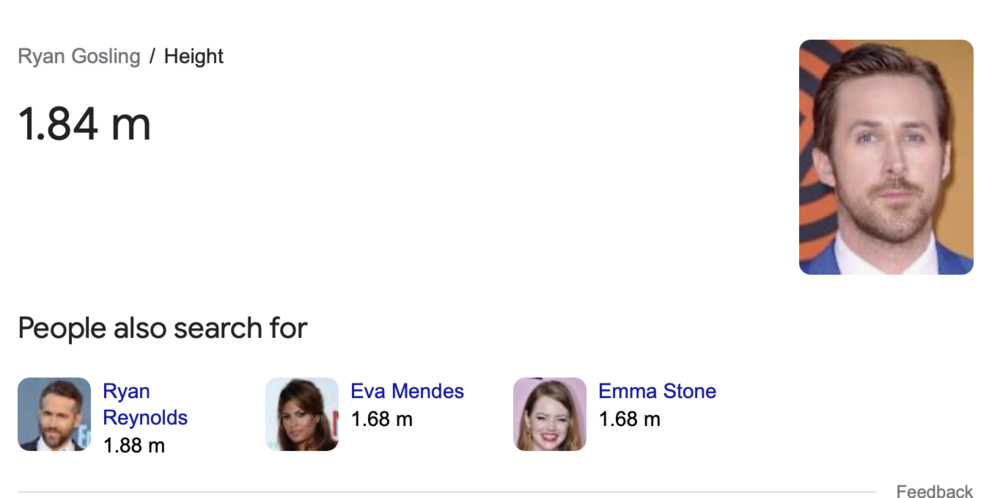The width and height of the screenshot is (1000, 498).
Task: Go to Ryan Gosling breadcrumb link
Action: (x=79, y=56)
